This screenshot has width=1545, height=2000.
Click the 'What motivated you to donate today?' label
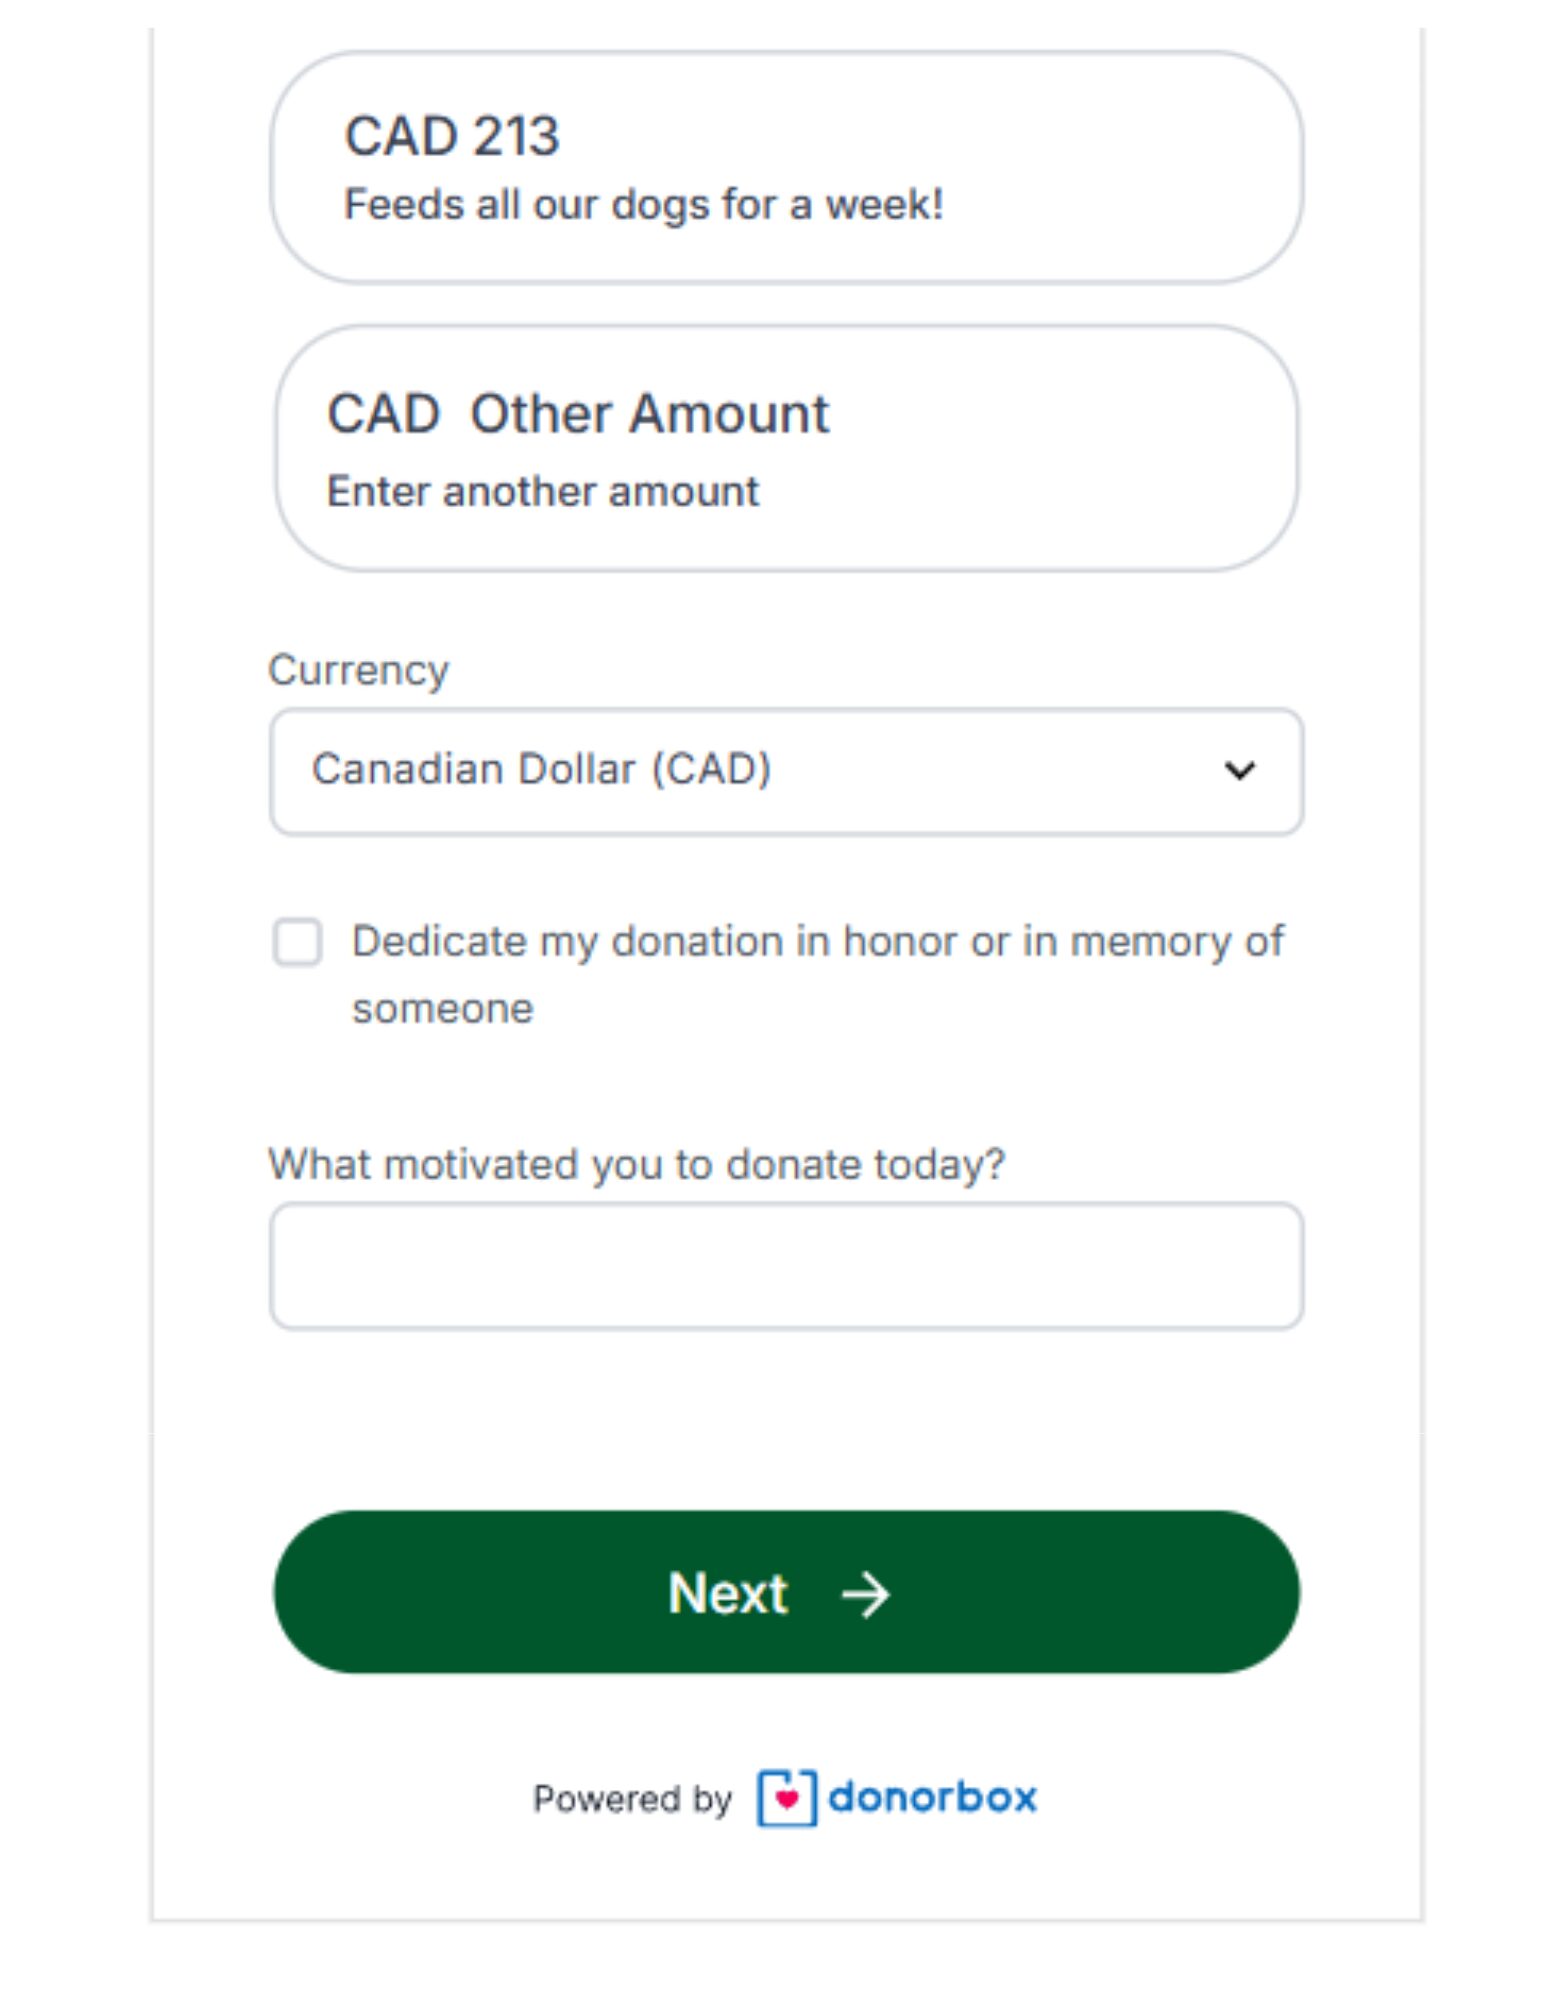click(636, 1165)
